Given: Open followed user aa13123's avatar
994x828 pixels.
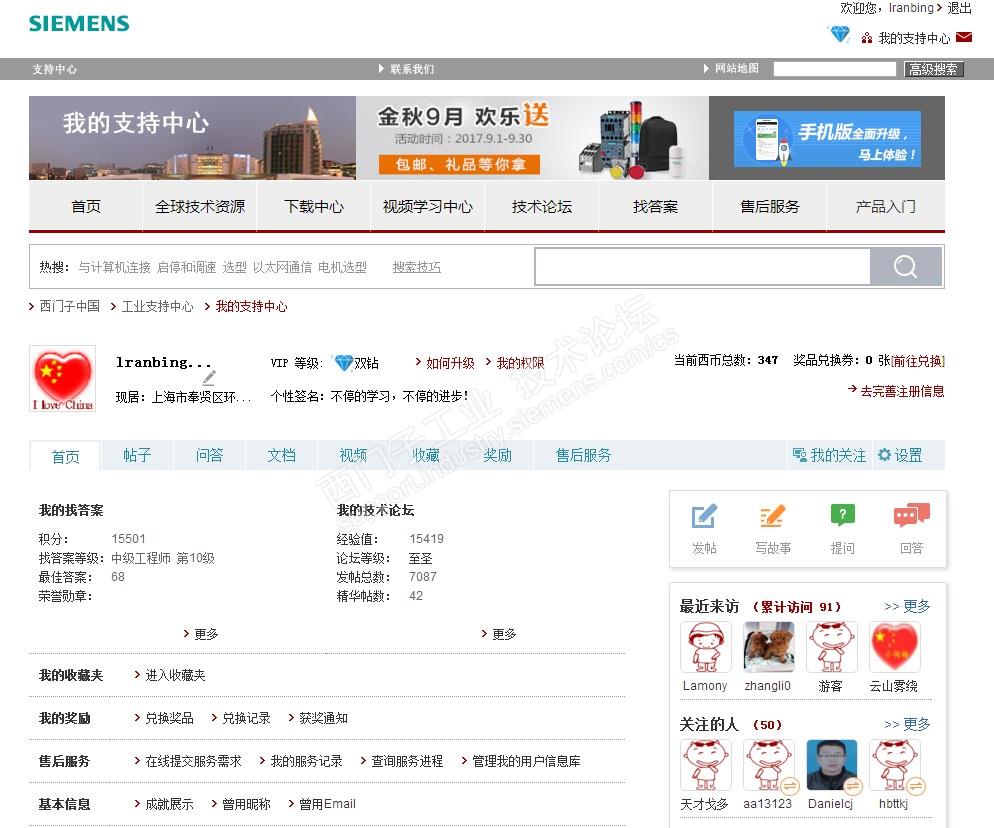Looking at the screenshot, I should tap(768, 765).
